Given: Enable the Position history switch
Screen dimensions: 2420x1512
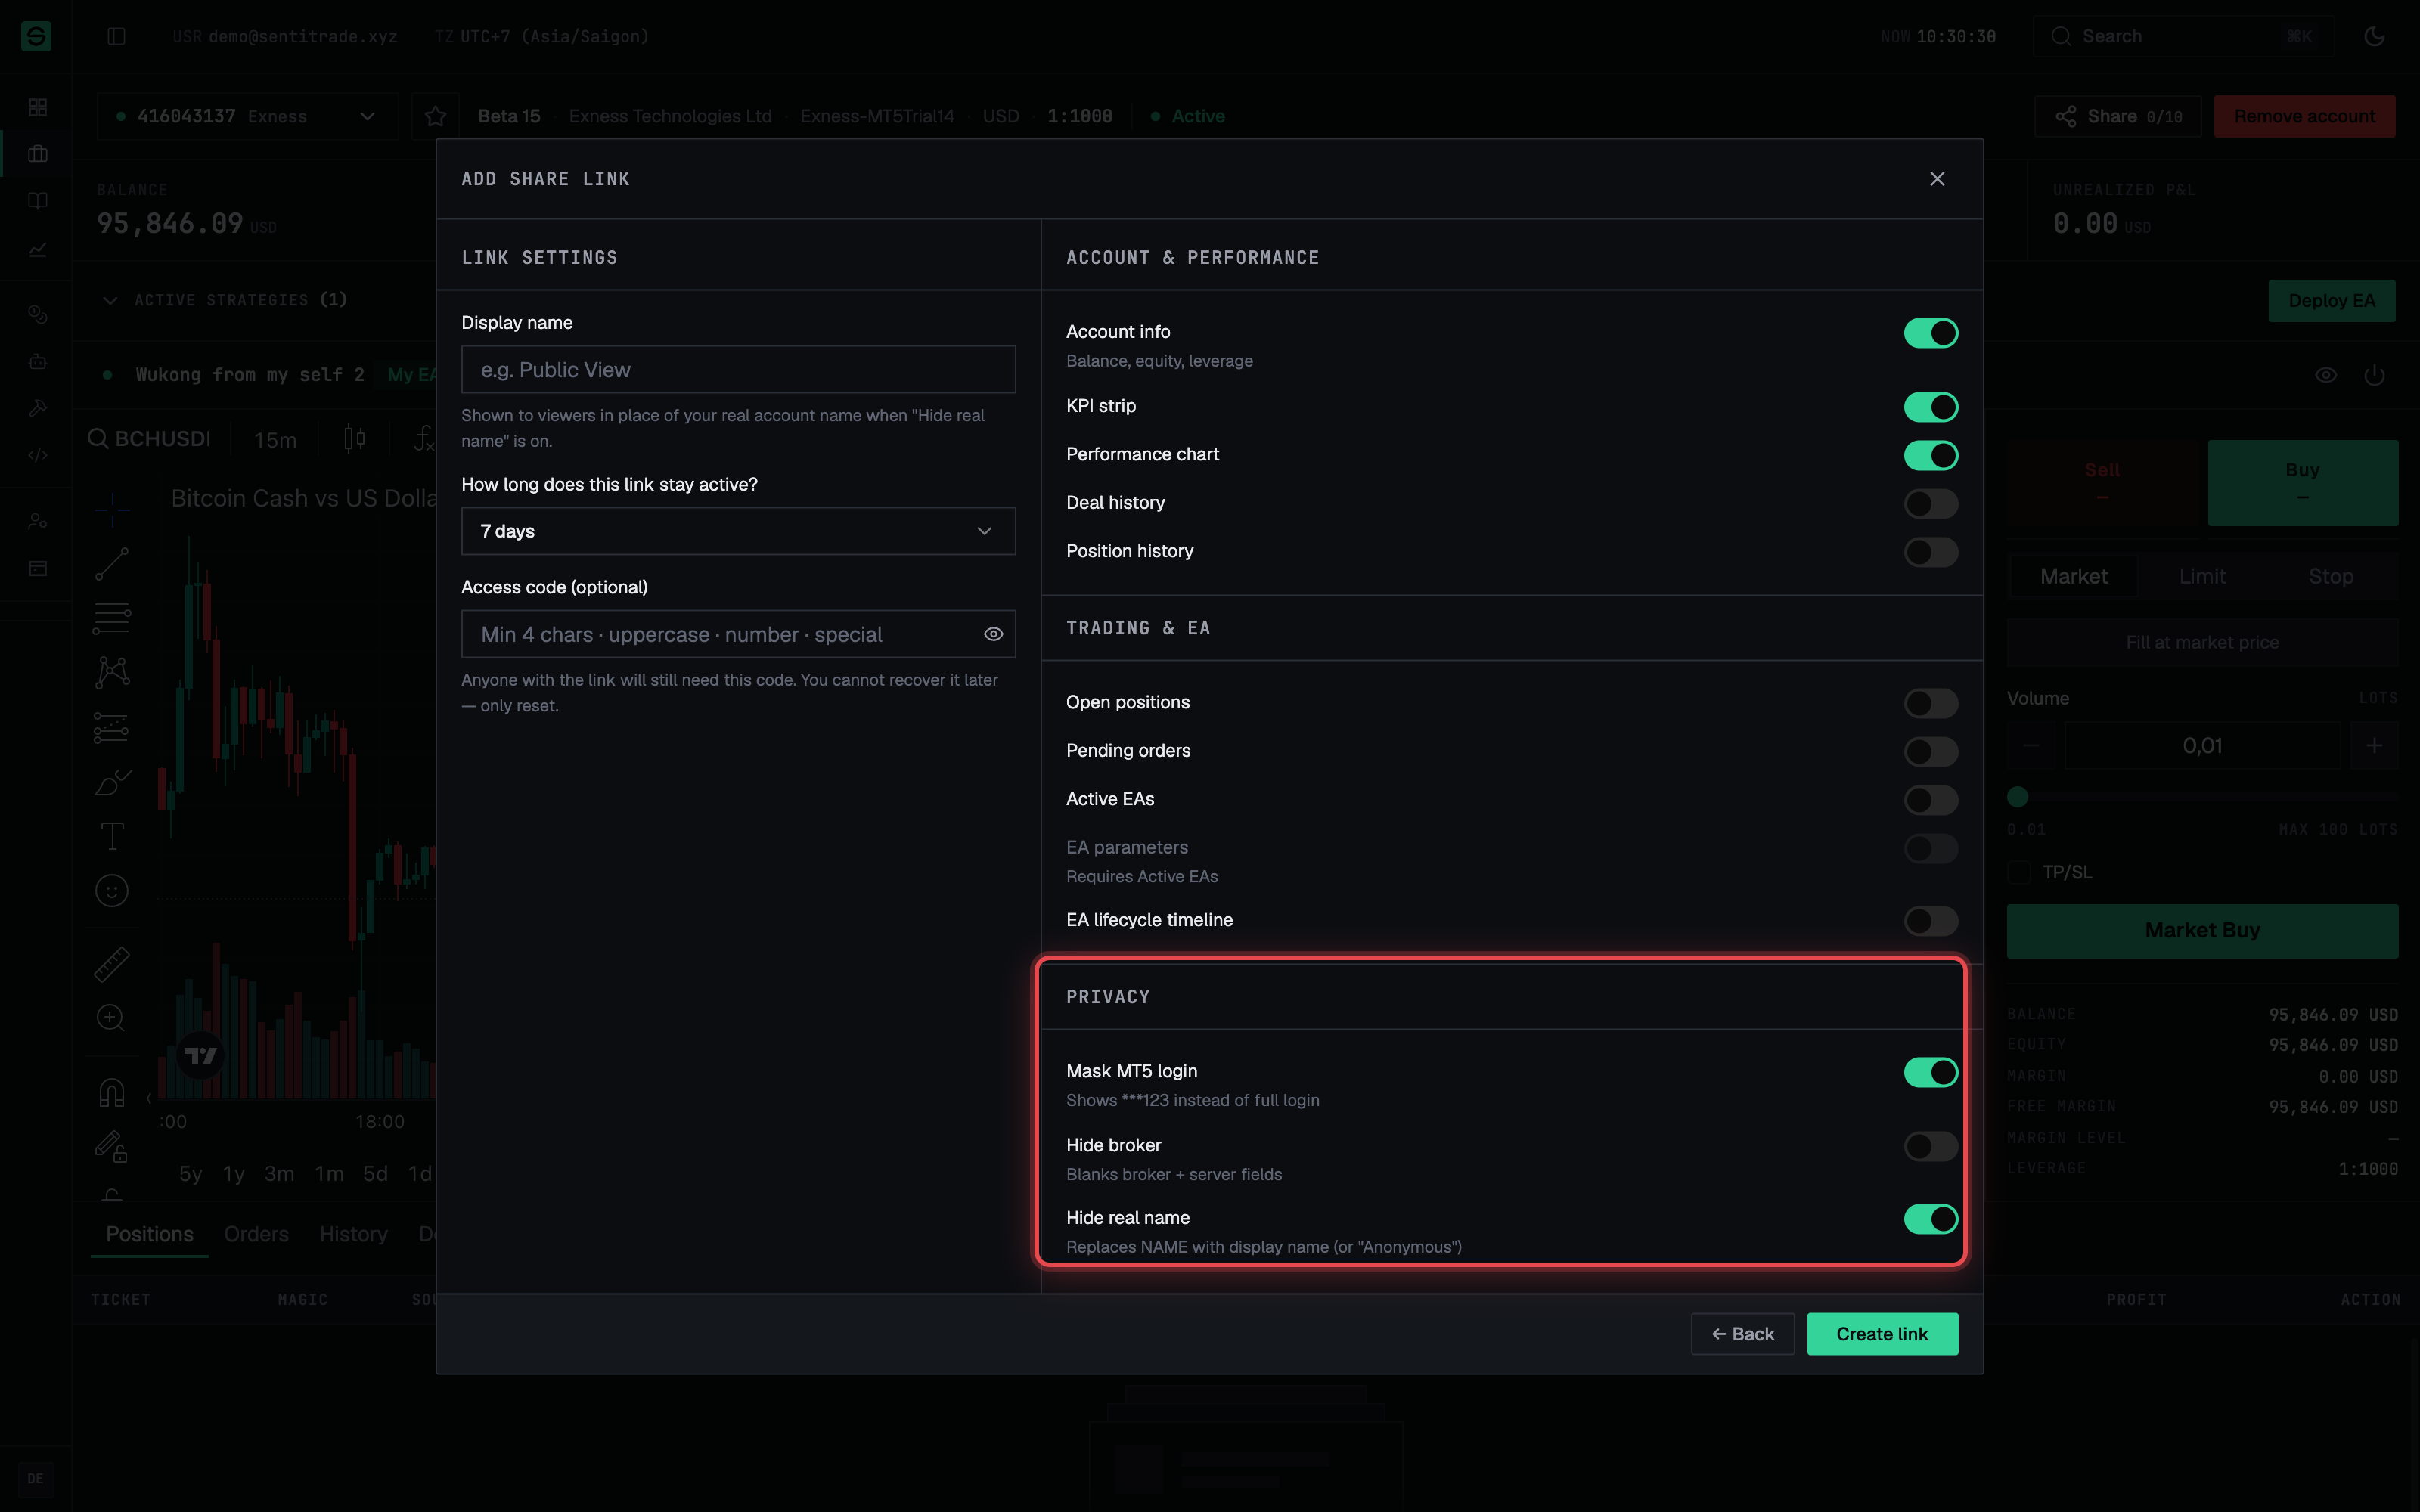Looking at the screenshot, I should click(1930, 552).
